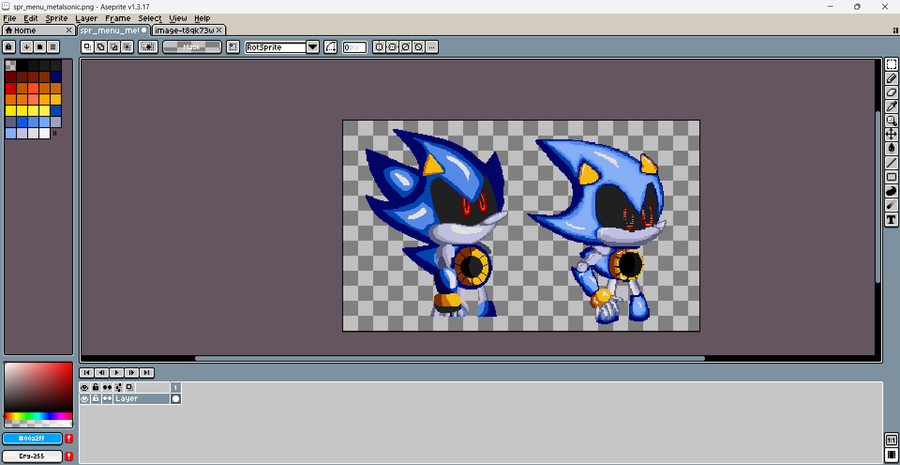This screenshot has width=900, height=465.
Task: Click the palette lock edit icon
Action: tap(9, 47)
